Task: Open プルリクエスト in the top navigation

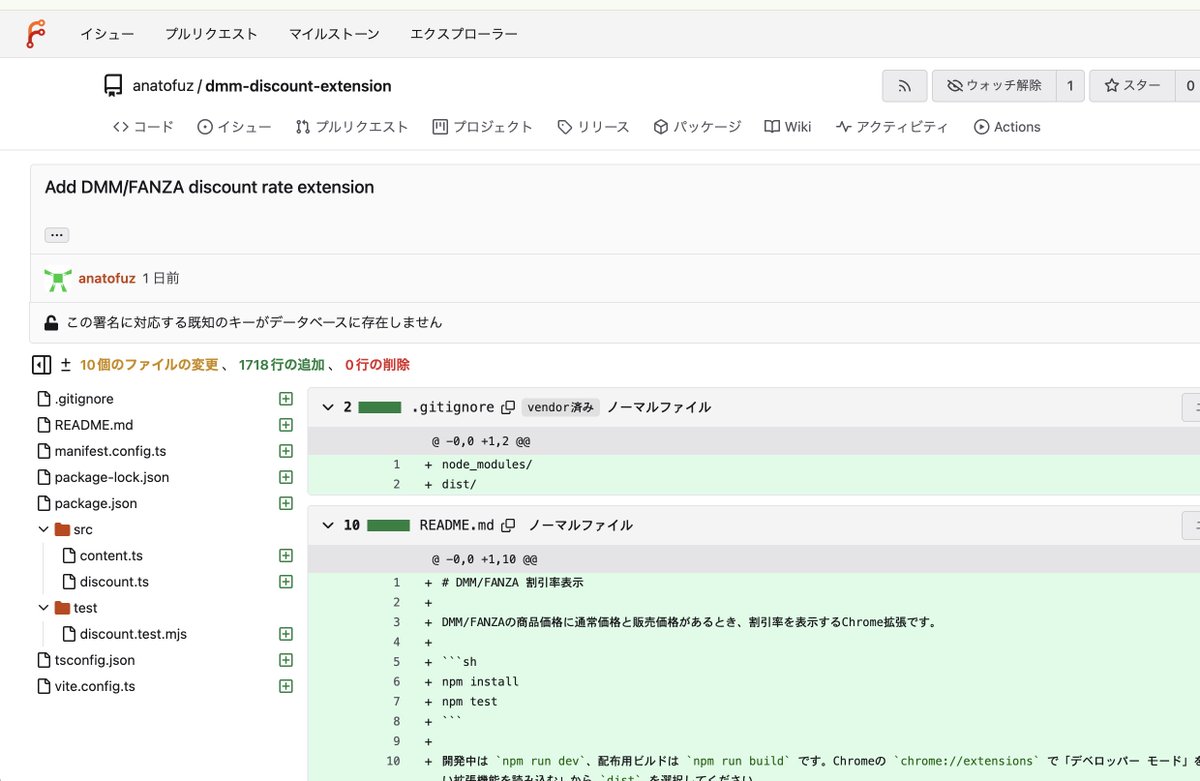Action: [x=212, y=34]
